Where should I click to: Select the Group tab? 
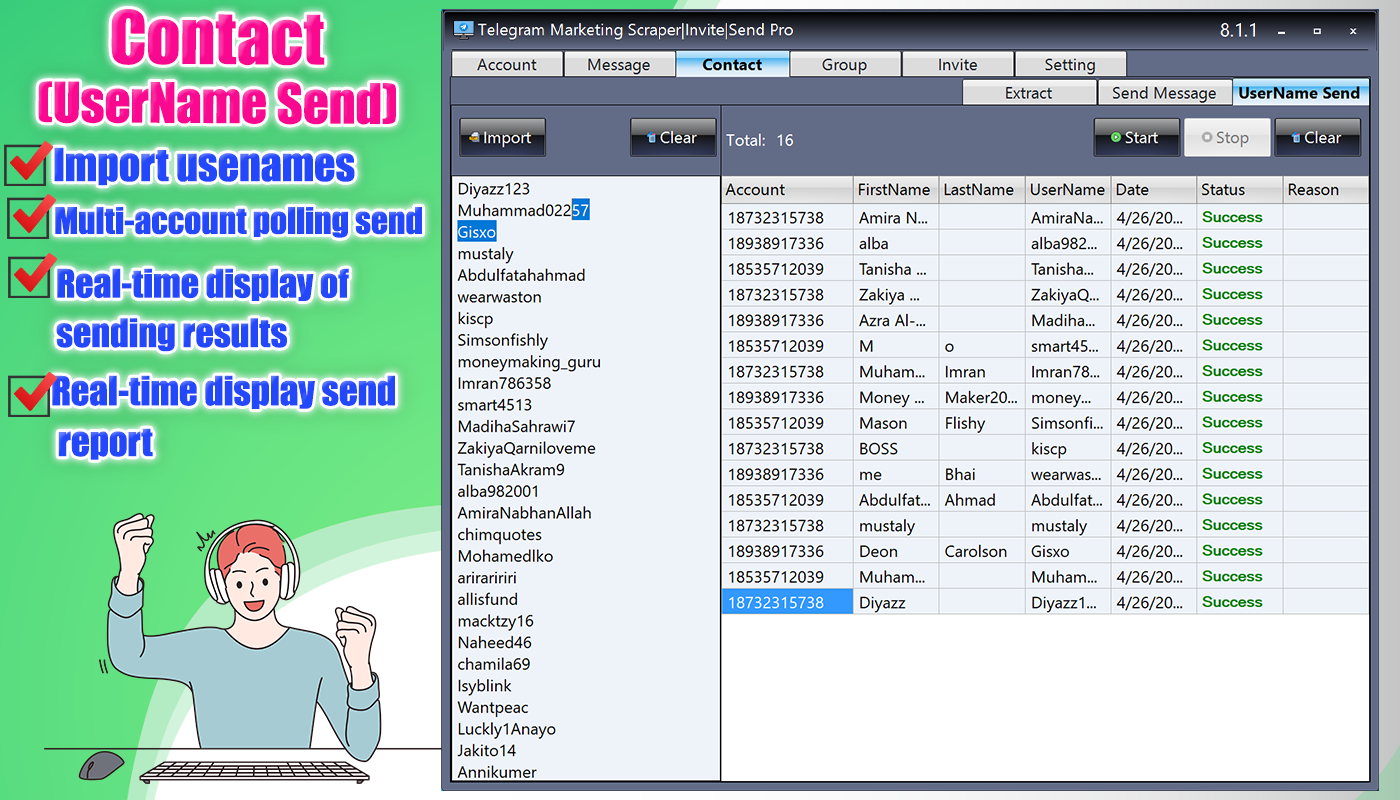coord(845,63)
